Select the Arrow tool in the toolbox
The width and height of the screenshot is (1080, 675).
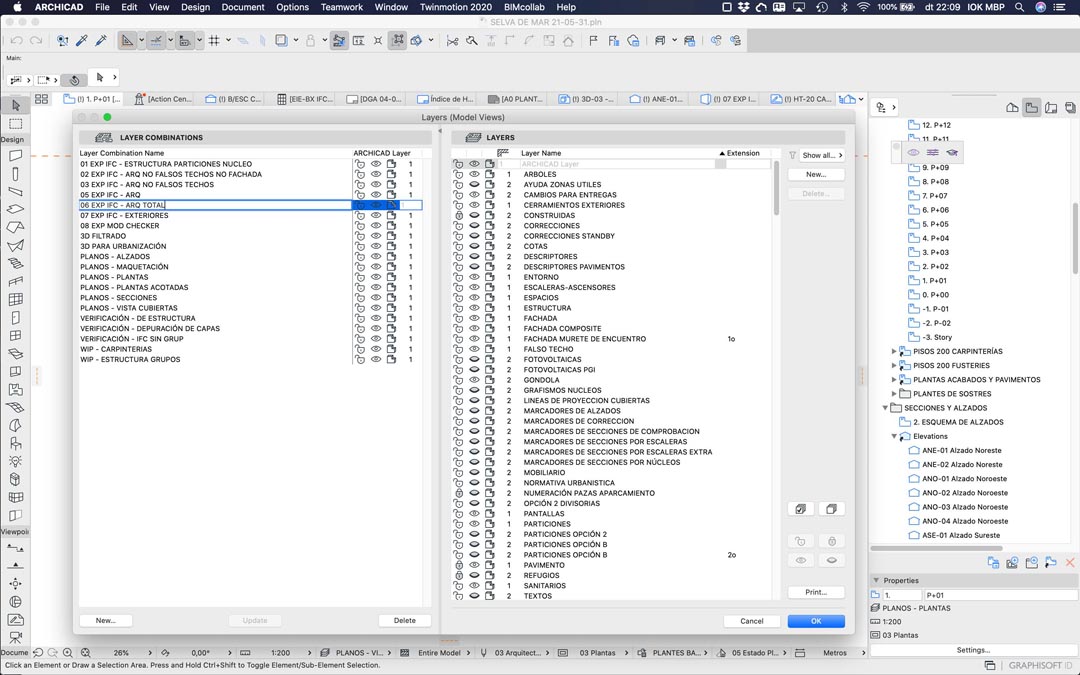point(15,105)
